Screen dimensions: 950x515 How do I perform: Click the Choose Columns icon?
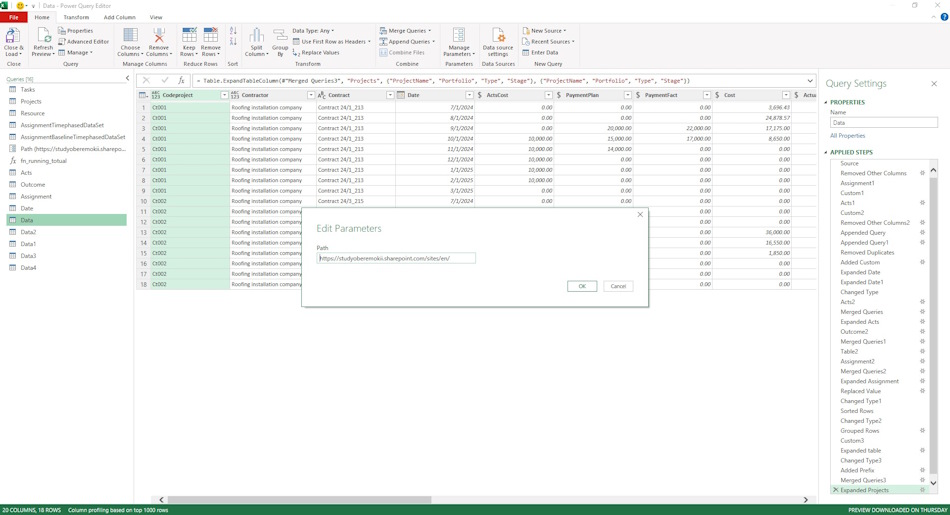pyautogui.click(x=130, y=35)
